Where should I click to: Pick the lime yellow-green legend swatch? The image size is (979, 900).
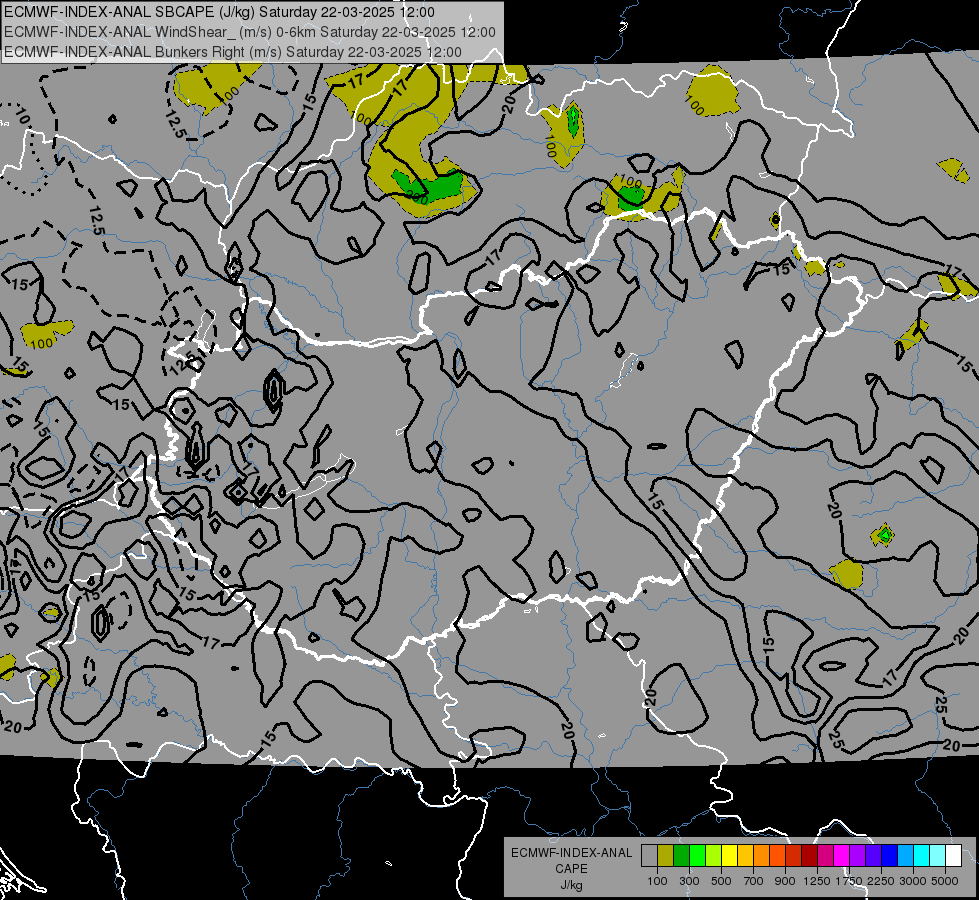[x=714, y=856]
